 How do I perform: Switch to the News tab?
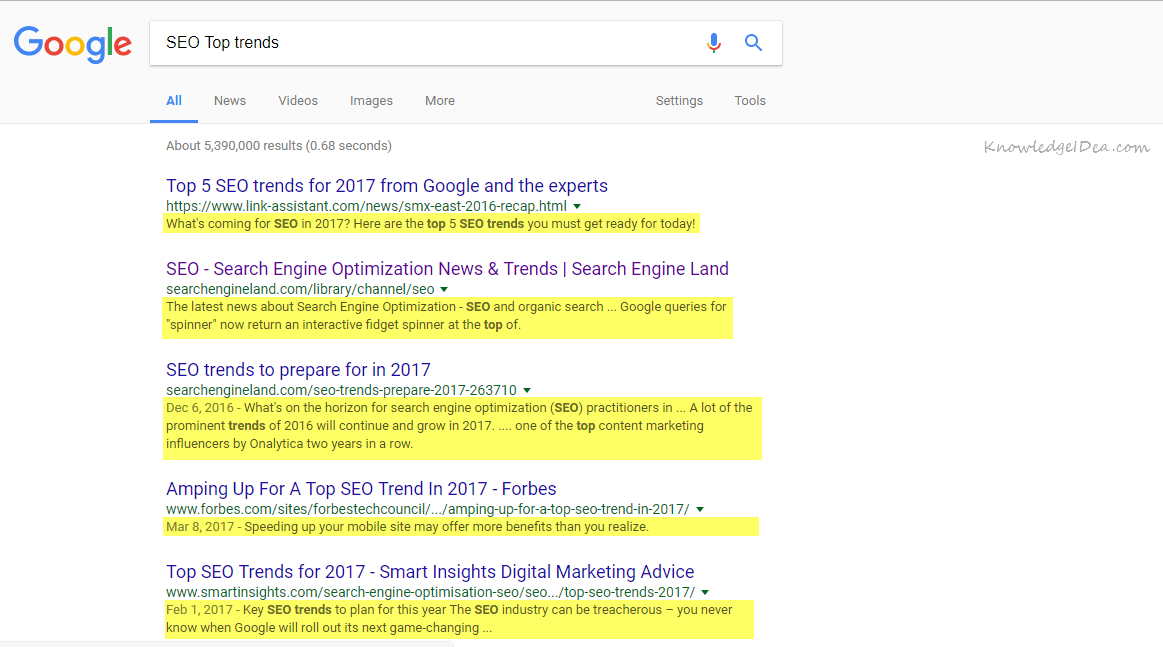[x=230, y=101]
